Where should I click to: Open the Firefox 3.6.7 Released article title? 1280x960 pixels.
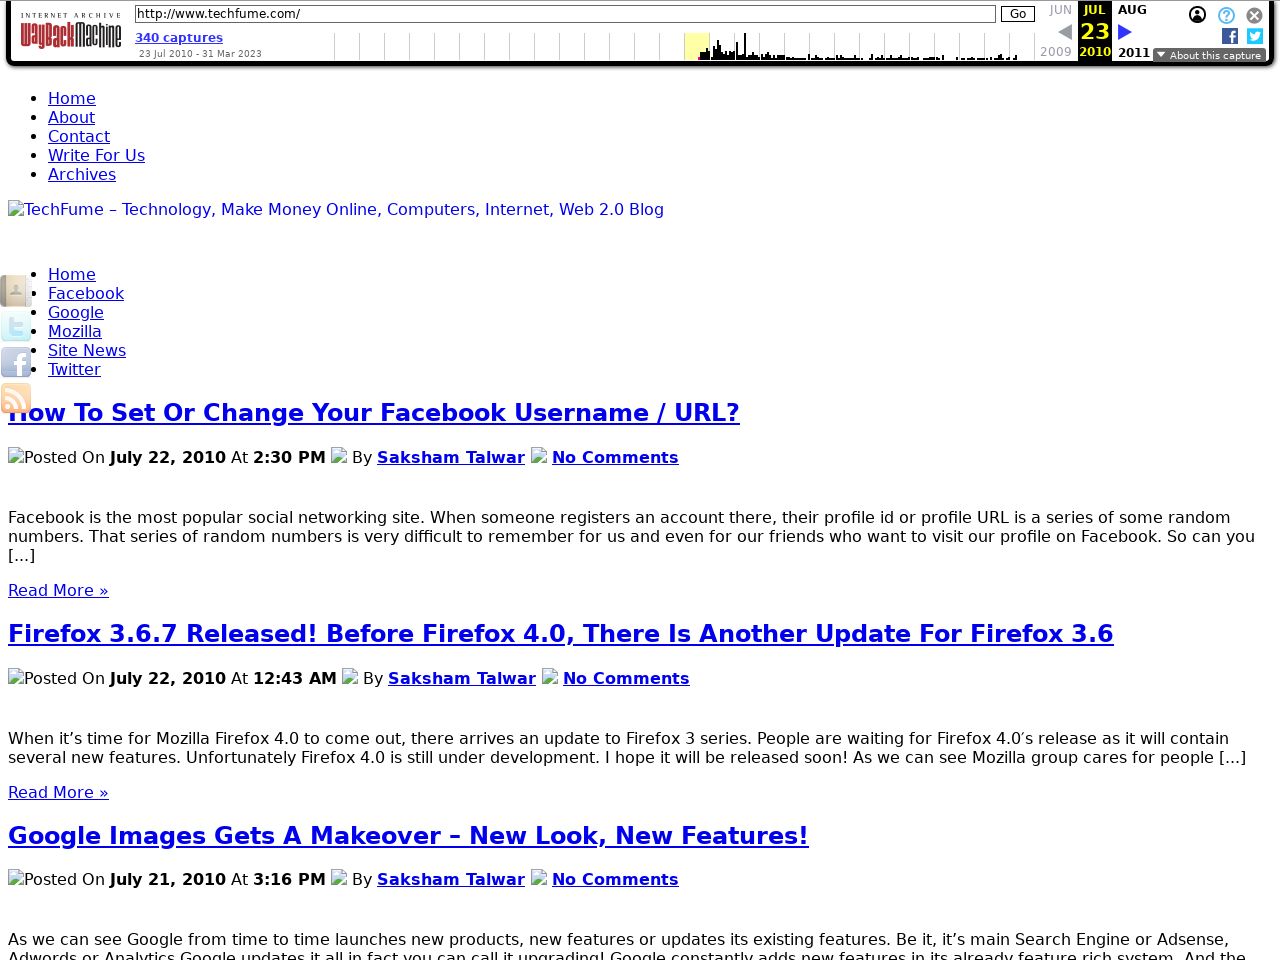tap(560, 634)
